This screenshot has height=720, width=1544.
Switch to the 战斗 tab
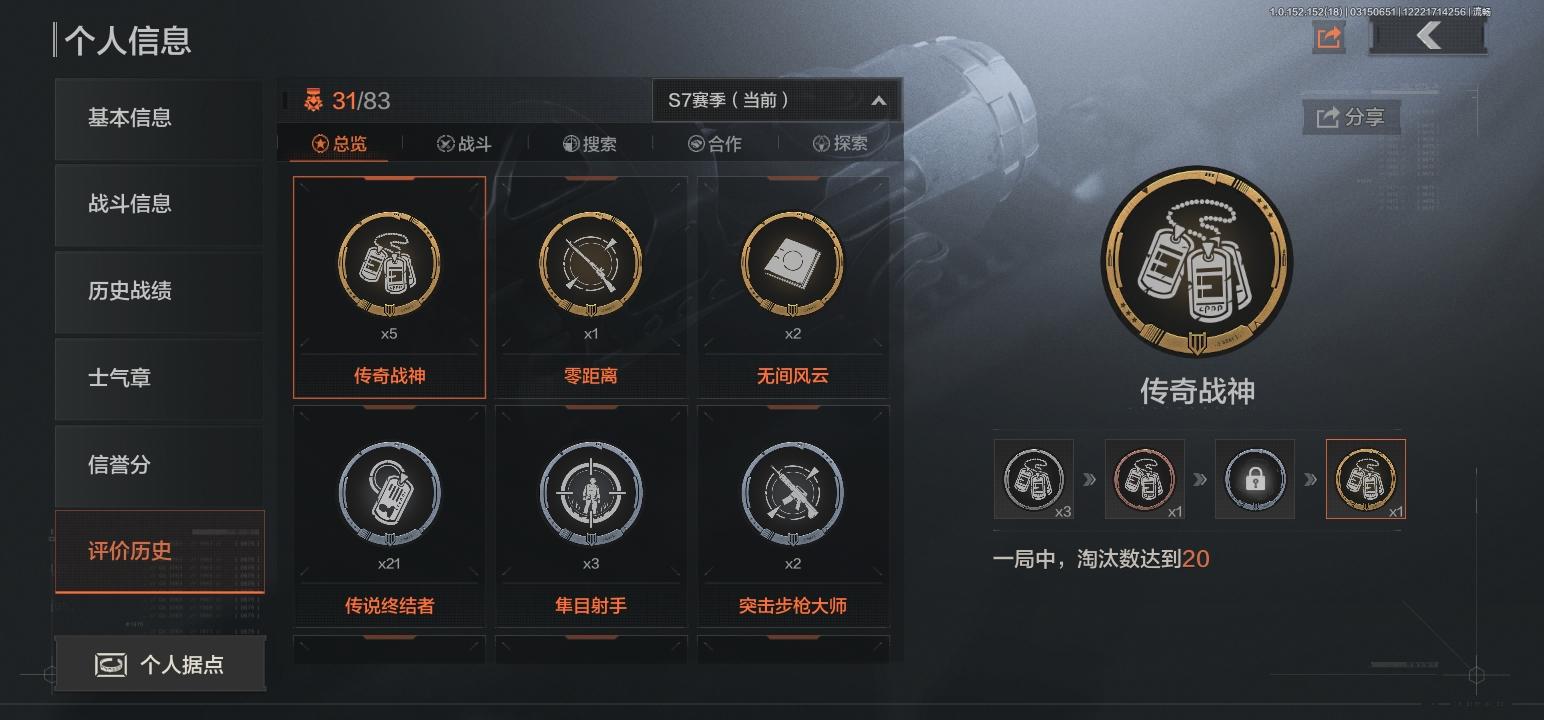coord(465,144)
